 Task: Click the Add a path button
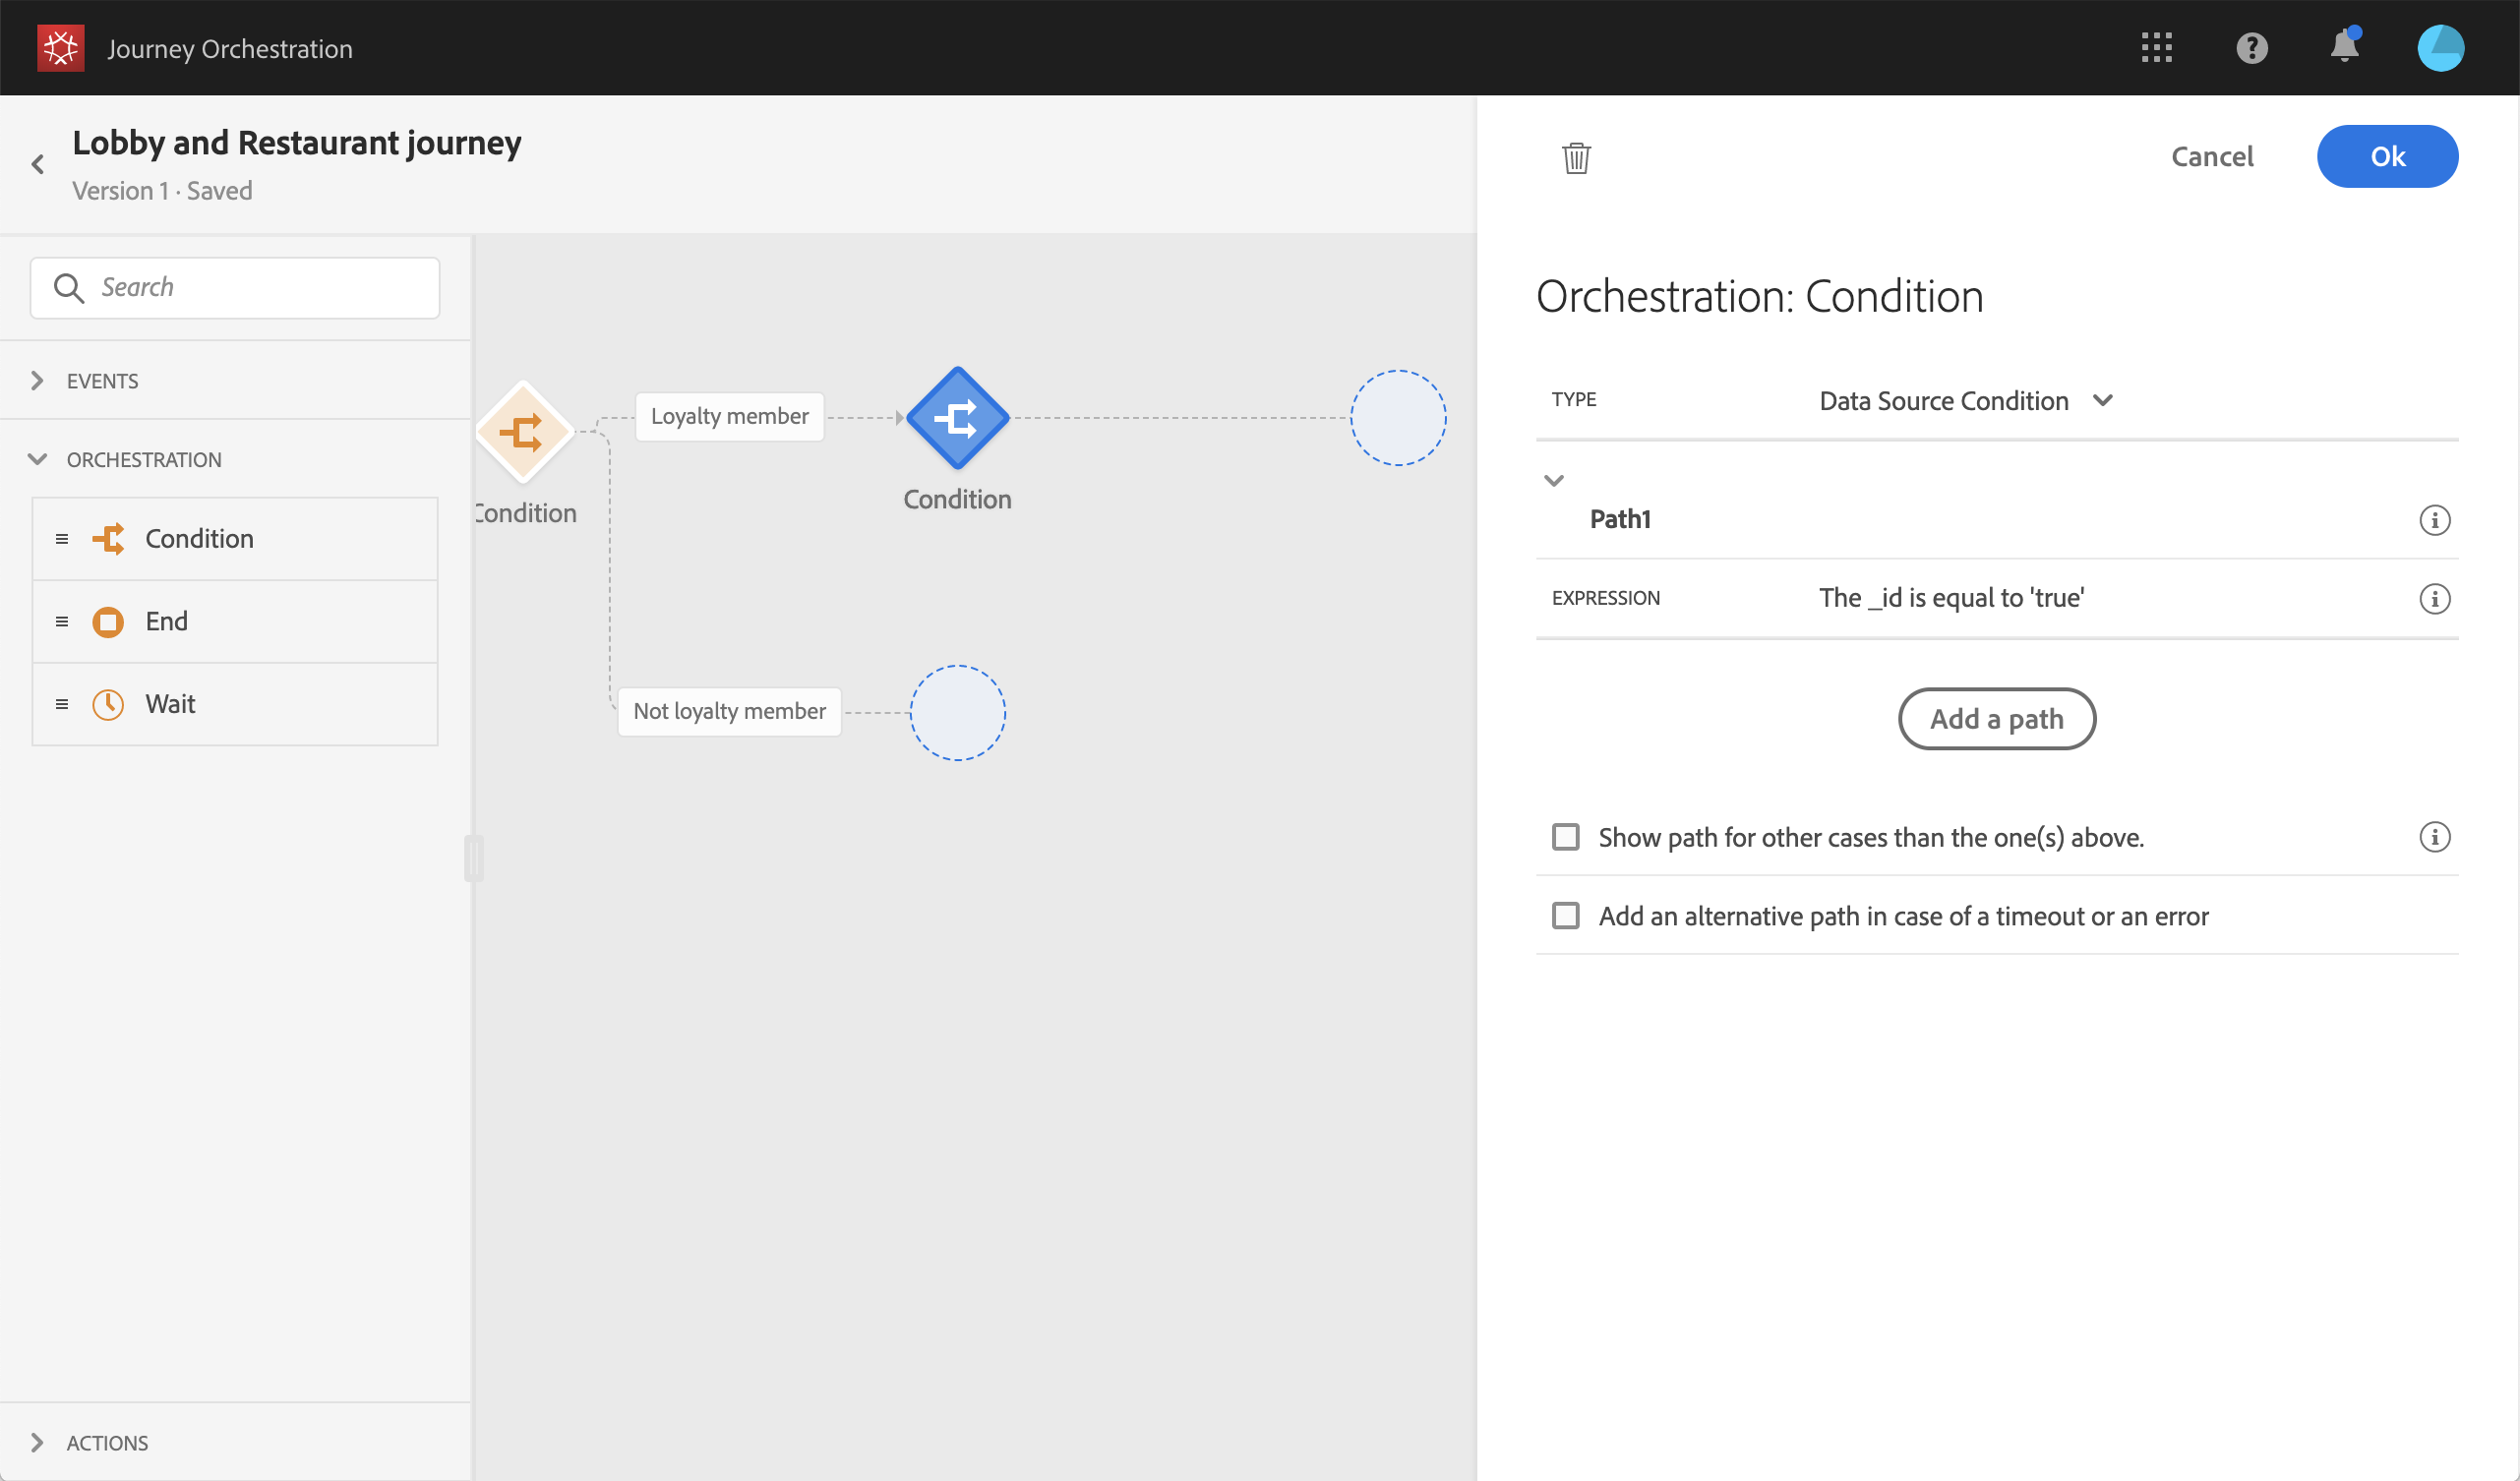tap(1996, 719)
